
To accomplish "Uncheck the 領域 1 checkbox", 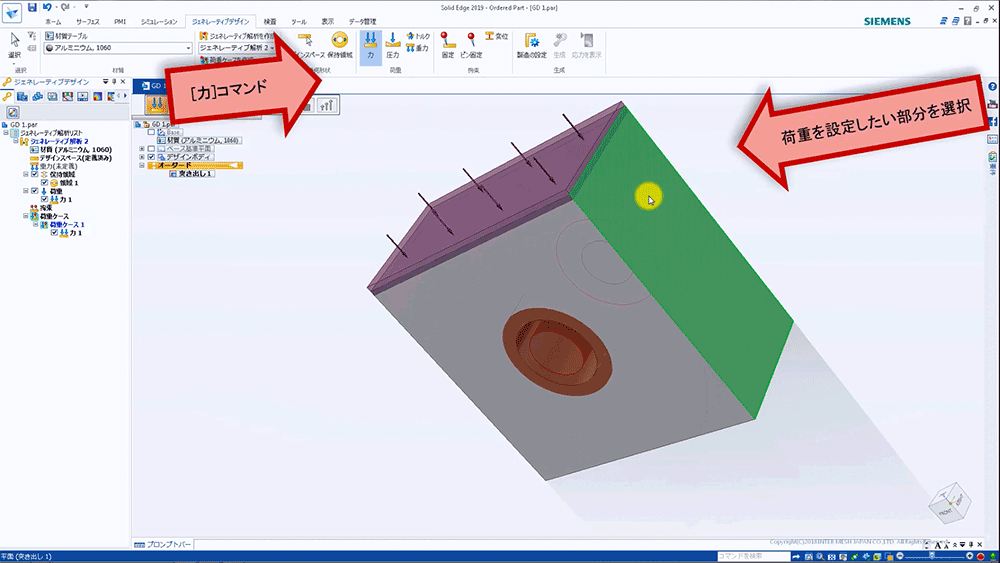I will [44, 182].
